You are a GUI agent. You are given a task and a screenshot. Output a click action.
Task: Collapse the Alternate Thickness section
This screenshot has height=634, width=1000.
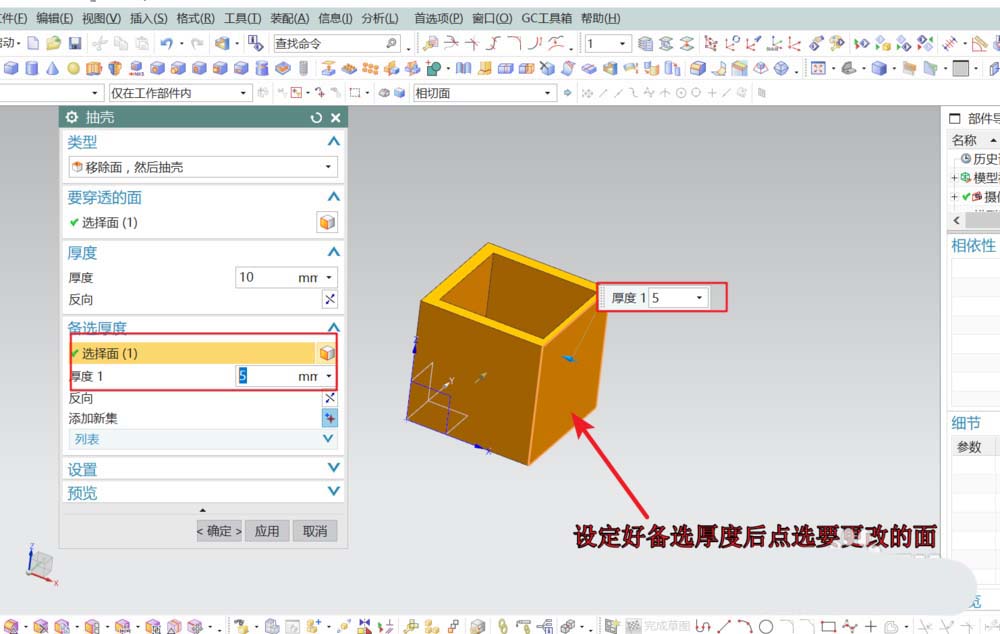coord(334,327)
